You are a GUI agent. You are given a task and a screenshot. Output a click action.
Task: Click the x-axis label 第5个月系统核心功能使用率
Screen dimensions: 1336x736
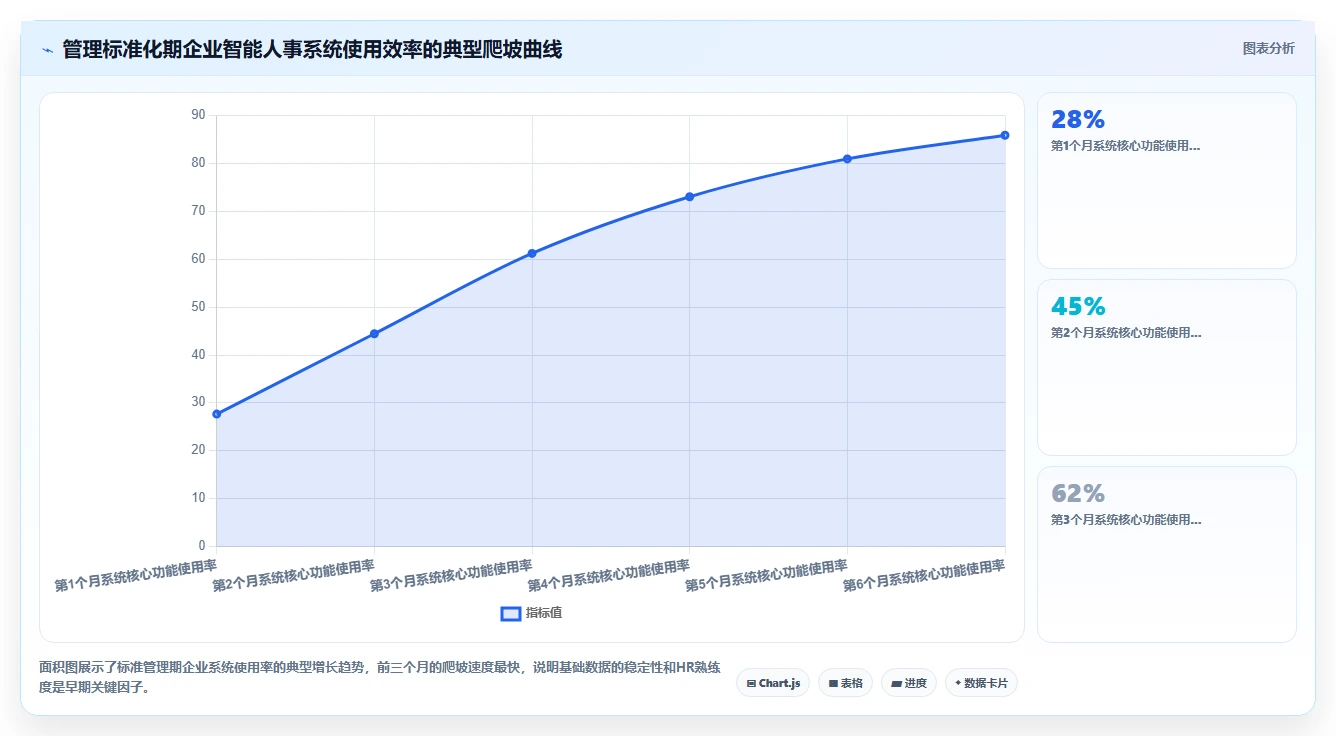tap(767, 575)
